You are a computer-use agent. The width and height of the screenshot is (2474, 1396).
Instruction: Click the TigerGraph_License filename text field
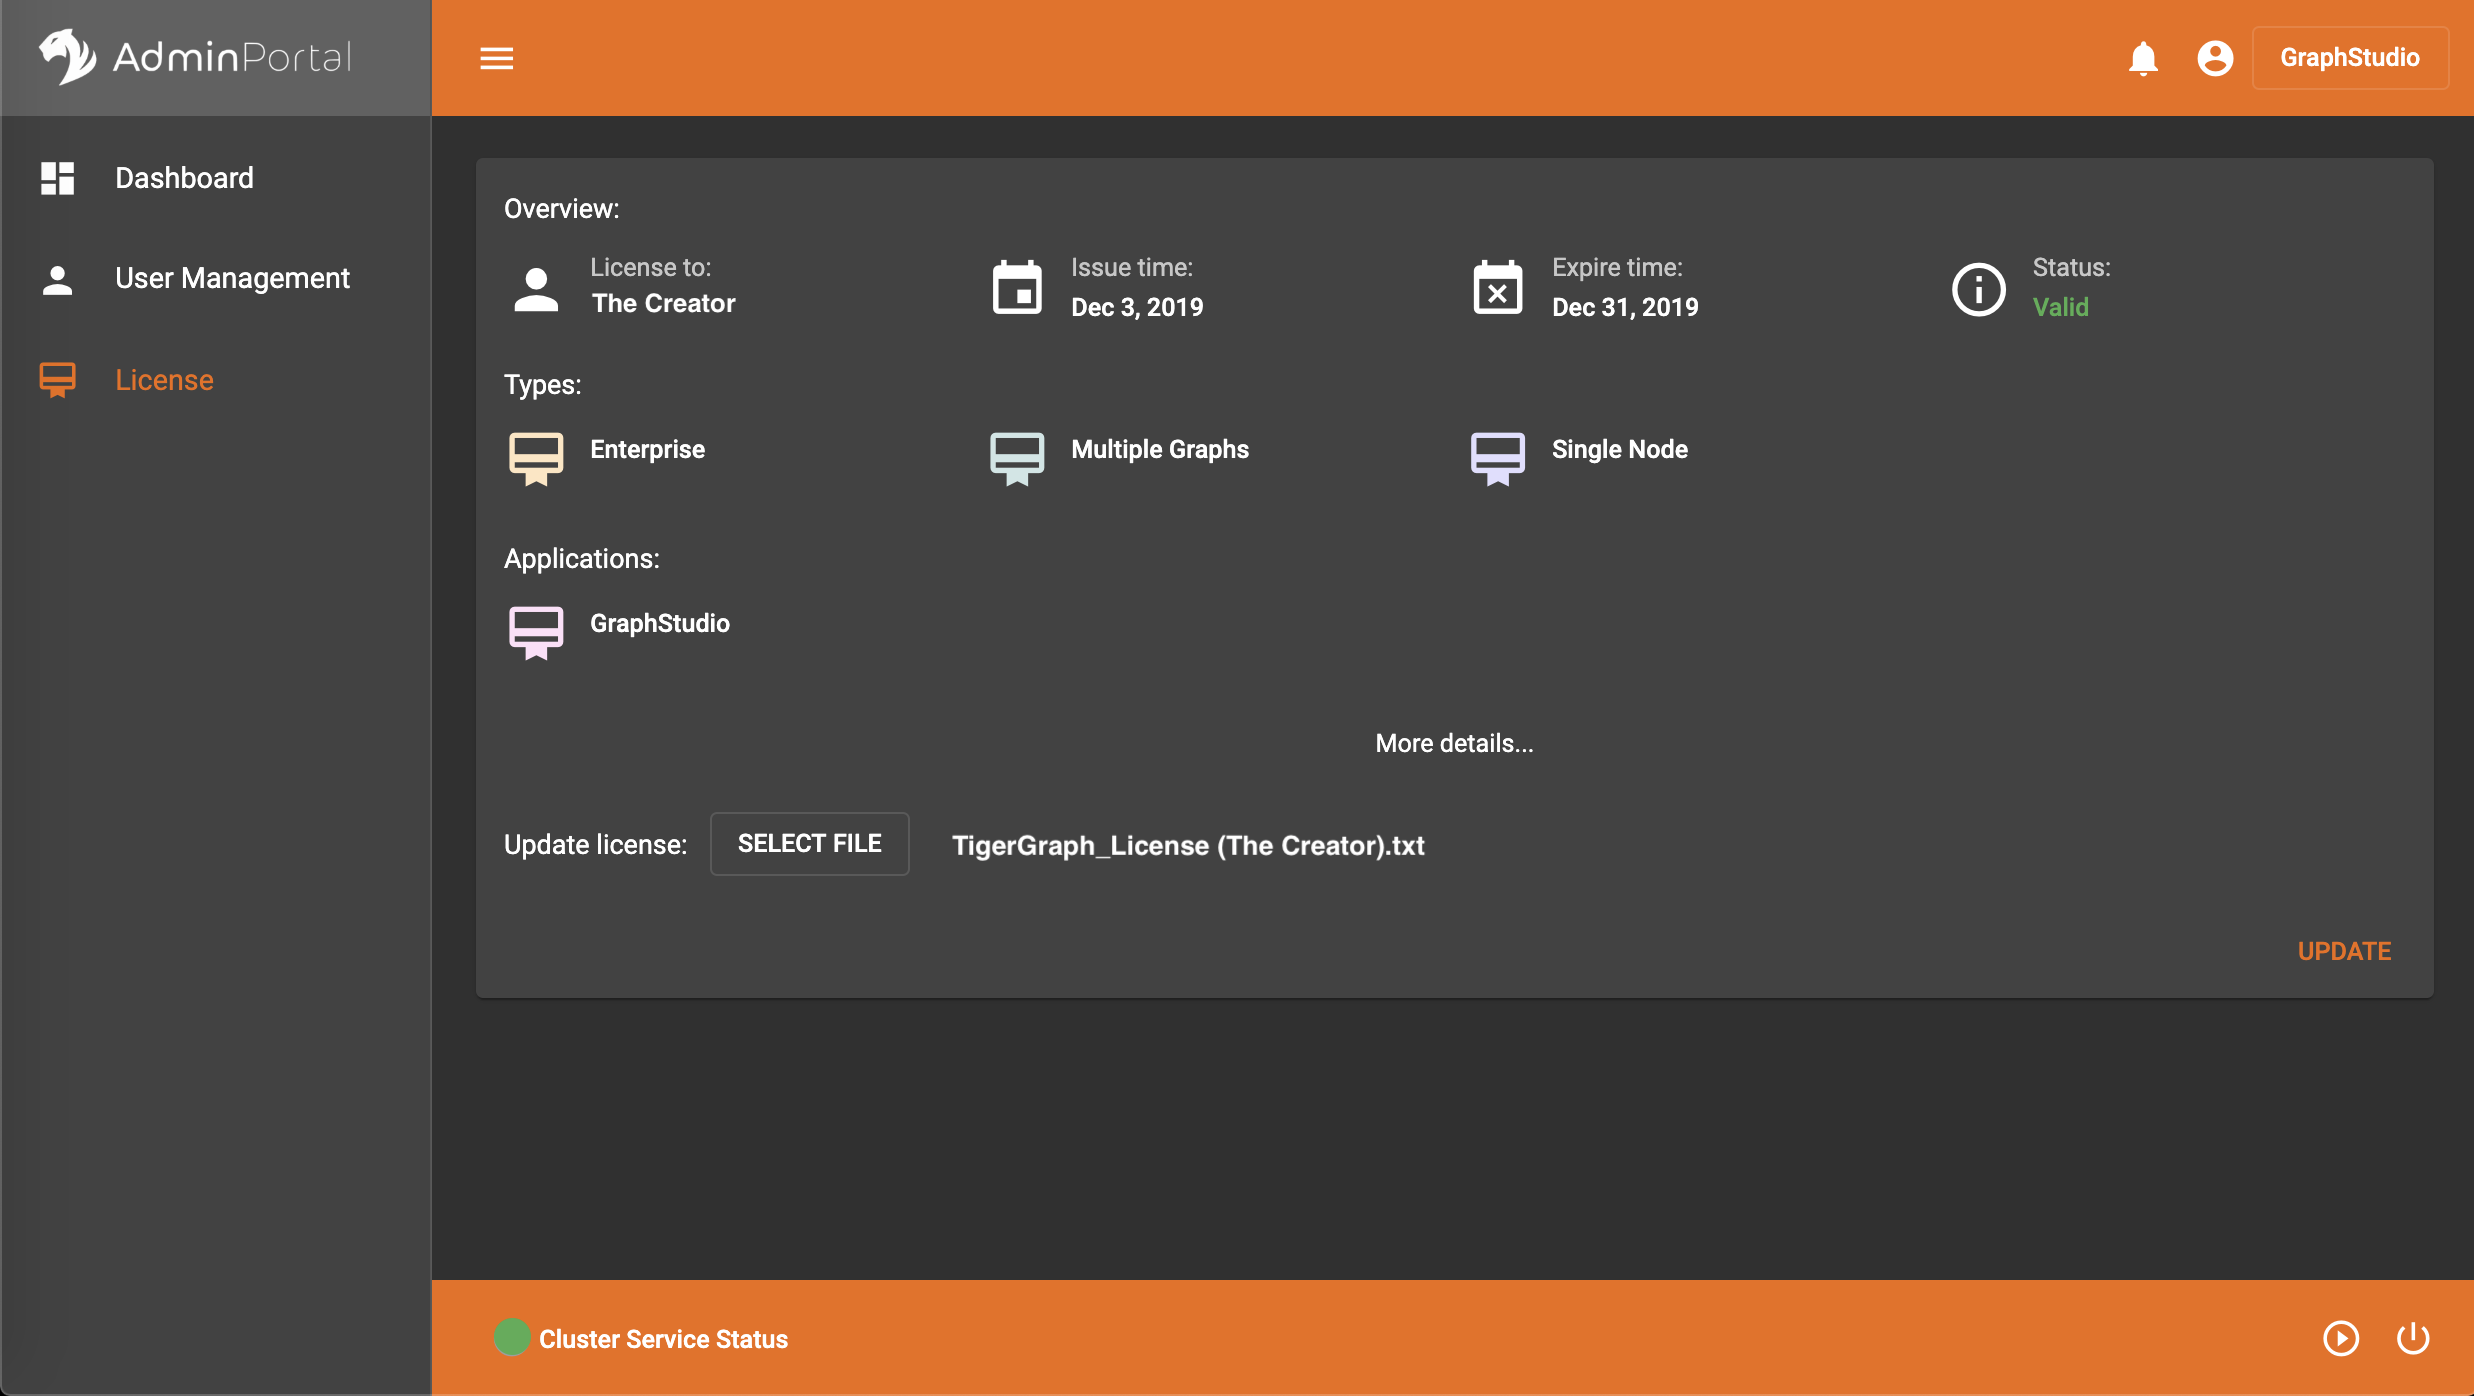coord(1186,842)
